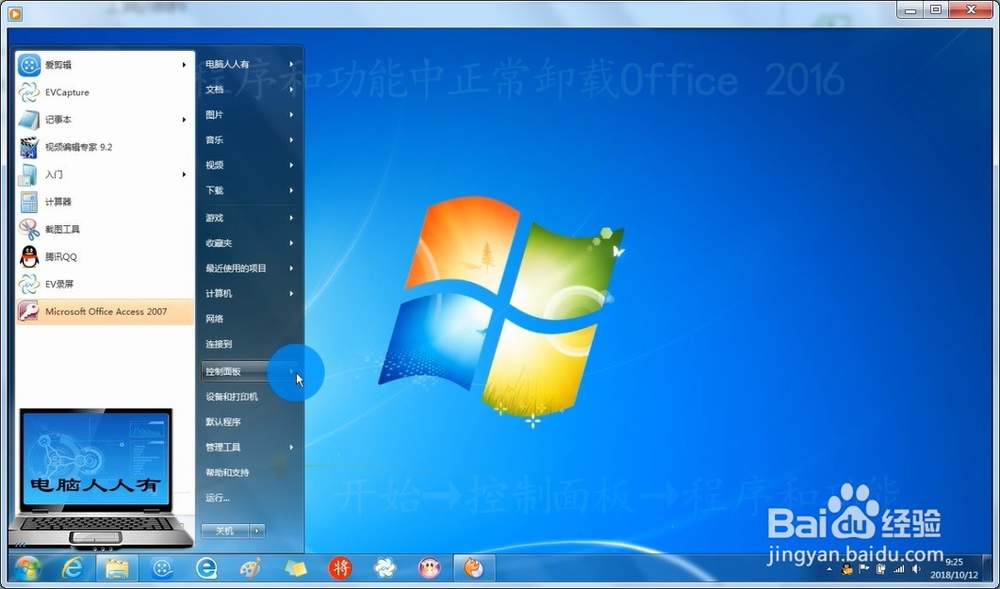The height and width of the screenshot is (589, 1000).
Task: Expand the 电脑人人有 submenu arrow
Action: coord(291,64)
